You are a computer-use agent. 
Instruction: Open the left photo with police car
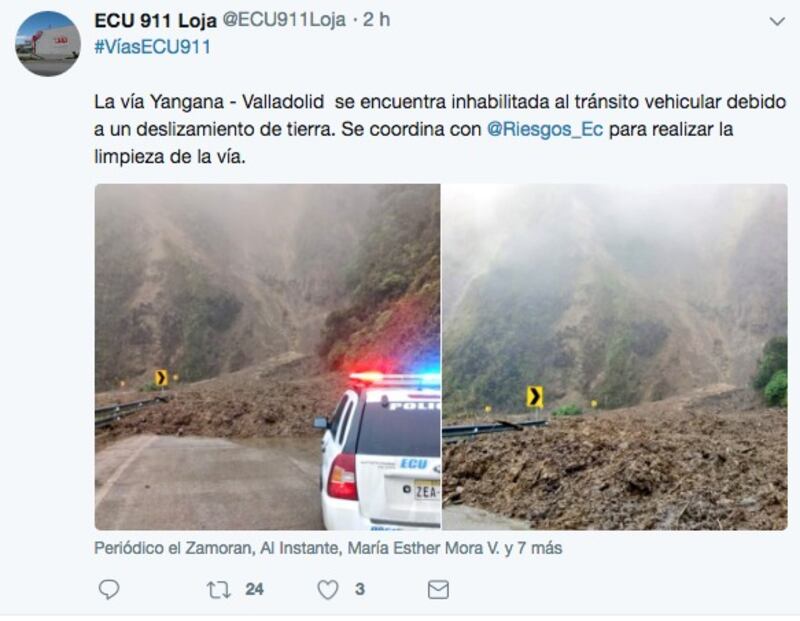coord(267,357)
